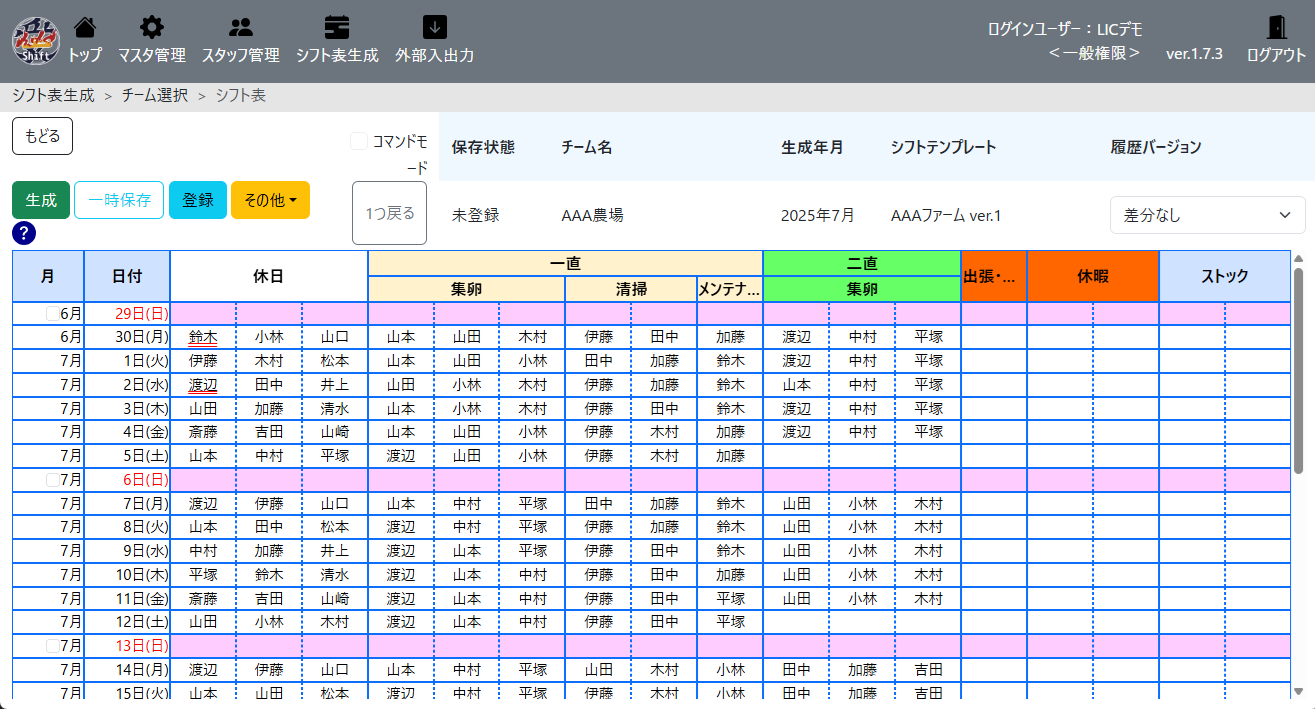Select the 出張 orange column header
This screenshot has width=1315, height=712.
[993, 276]
